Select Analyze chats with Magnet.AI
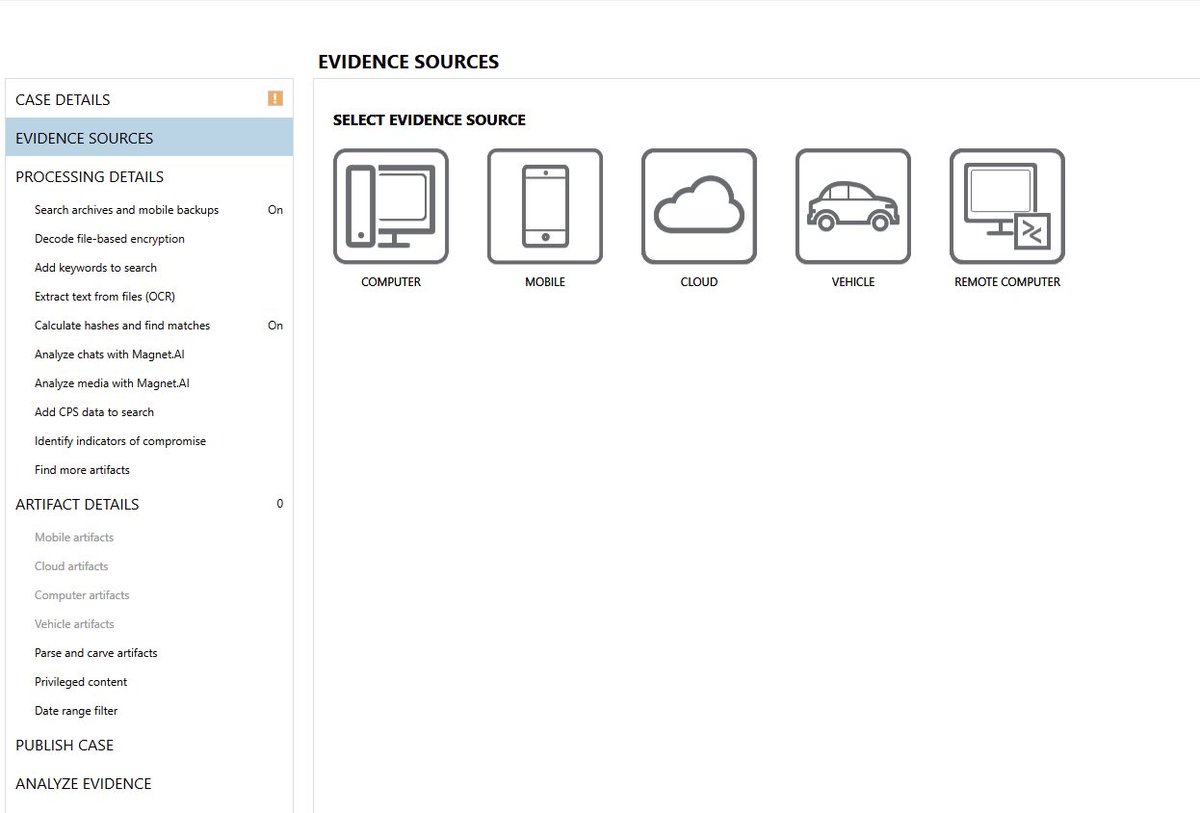Screen dimensions: 1200x813 coord(109,354)
